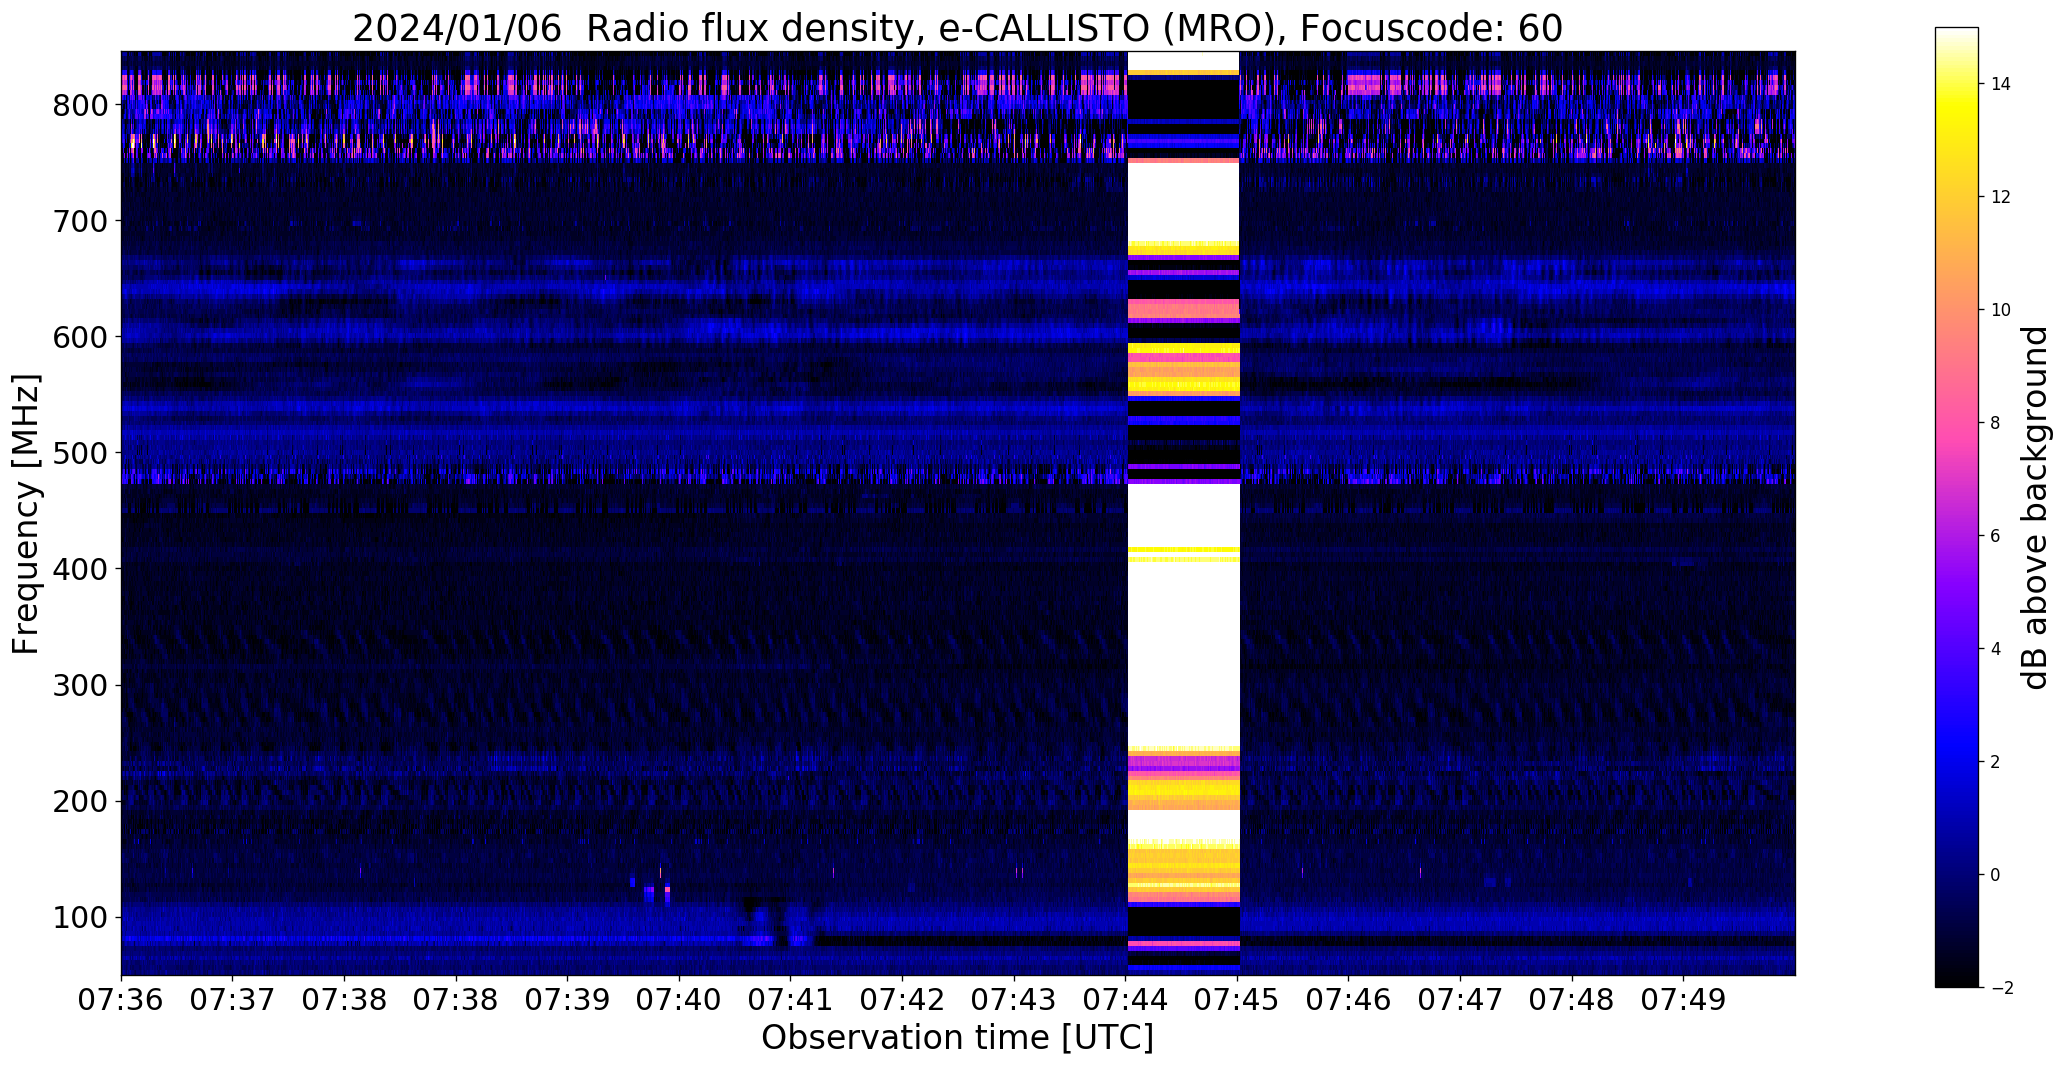Click the 10 value on the colorbar

(2001, 310)
